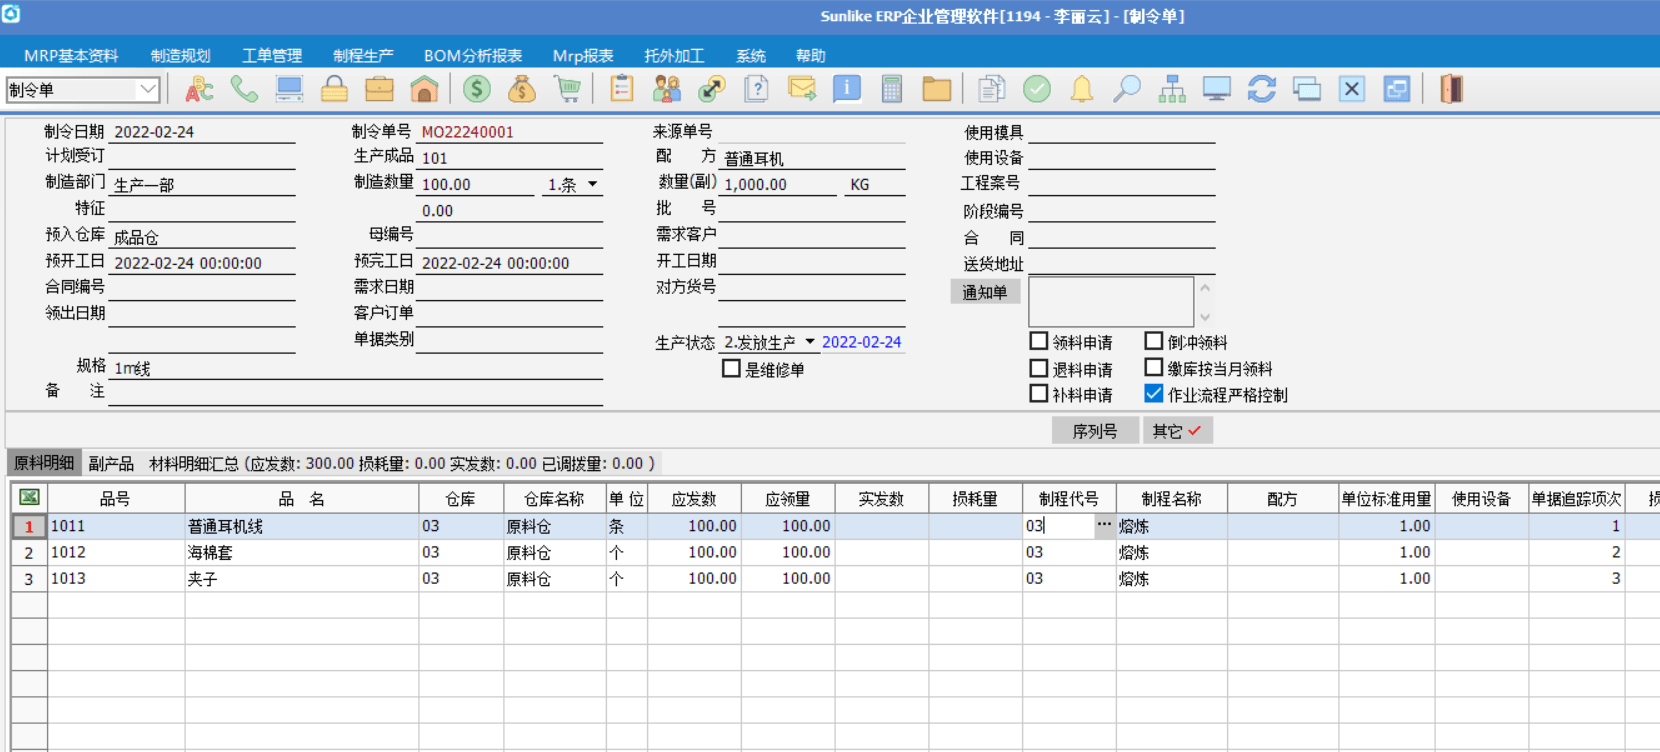The width and height of the screenshot is (1660, 752).
Task: Click the yellow bell notification icon
Action: pyautogui.click(x=1081, y=89)
